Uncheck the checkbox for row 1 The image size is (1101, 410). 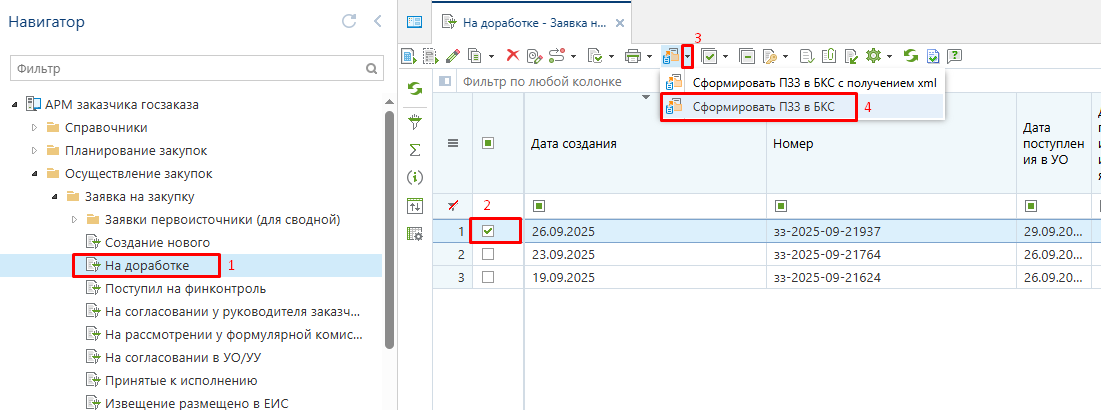pyautogui.click(x=488, y=231)
